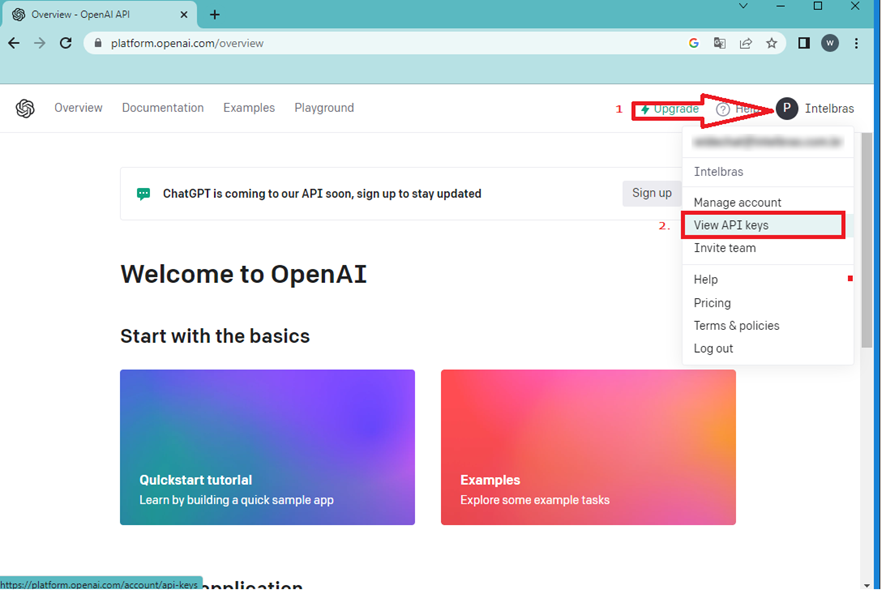This screenshot has width=886, height=594.
Task: Click the Intelbras account name in the header
Action: point(829,109)
